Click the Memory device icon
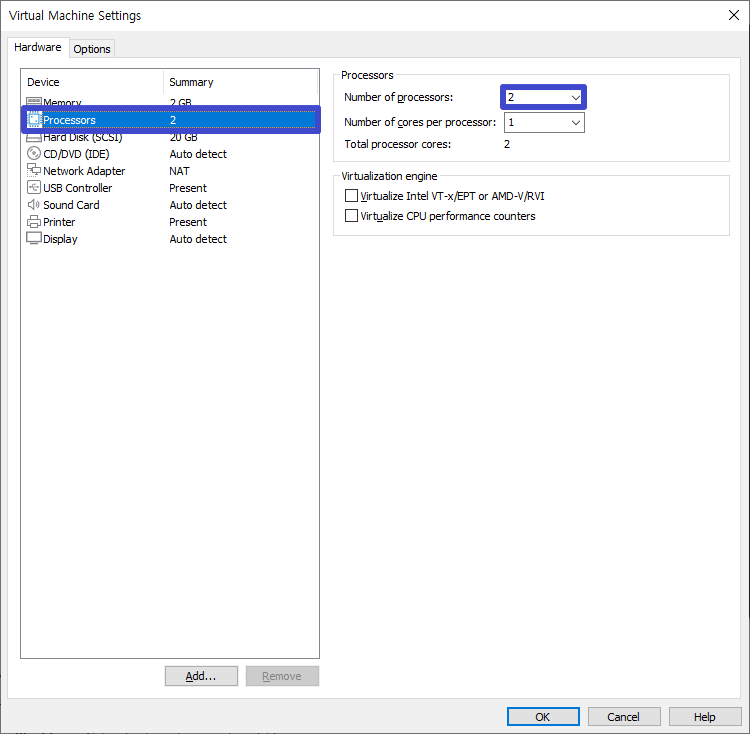This screenshot has width=750, height=734. pyautogui.click(x=33, y=102)
